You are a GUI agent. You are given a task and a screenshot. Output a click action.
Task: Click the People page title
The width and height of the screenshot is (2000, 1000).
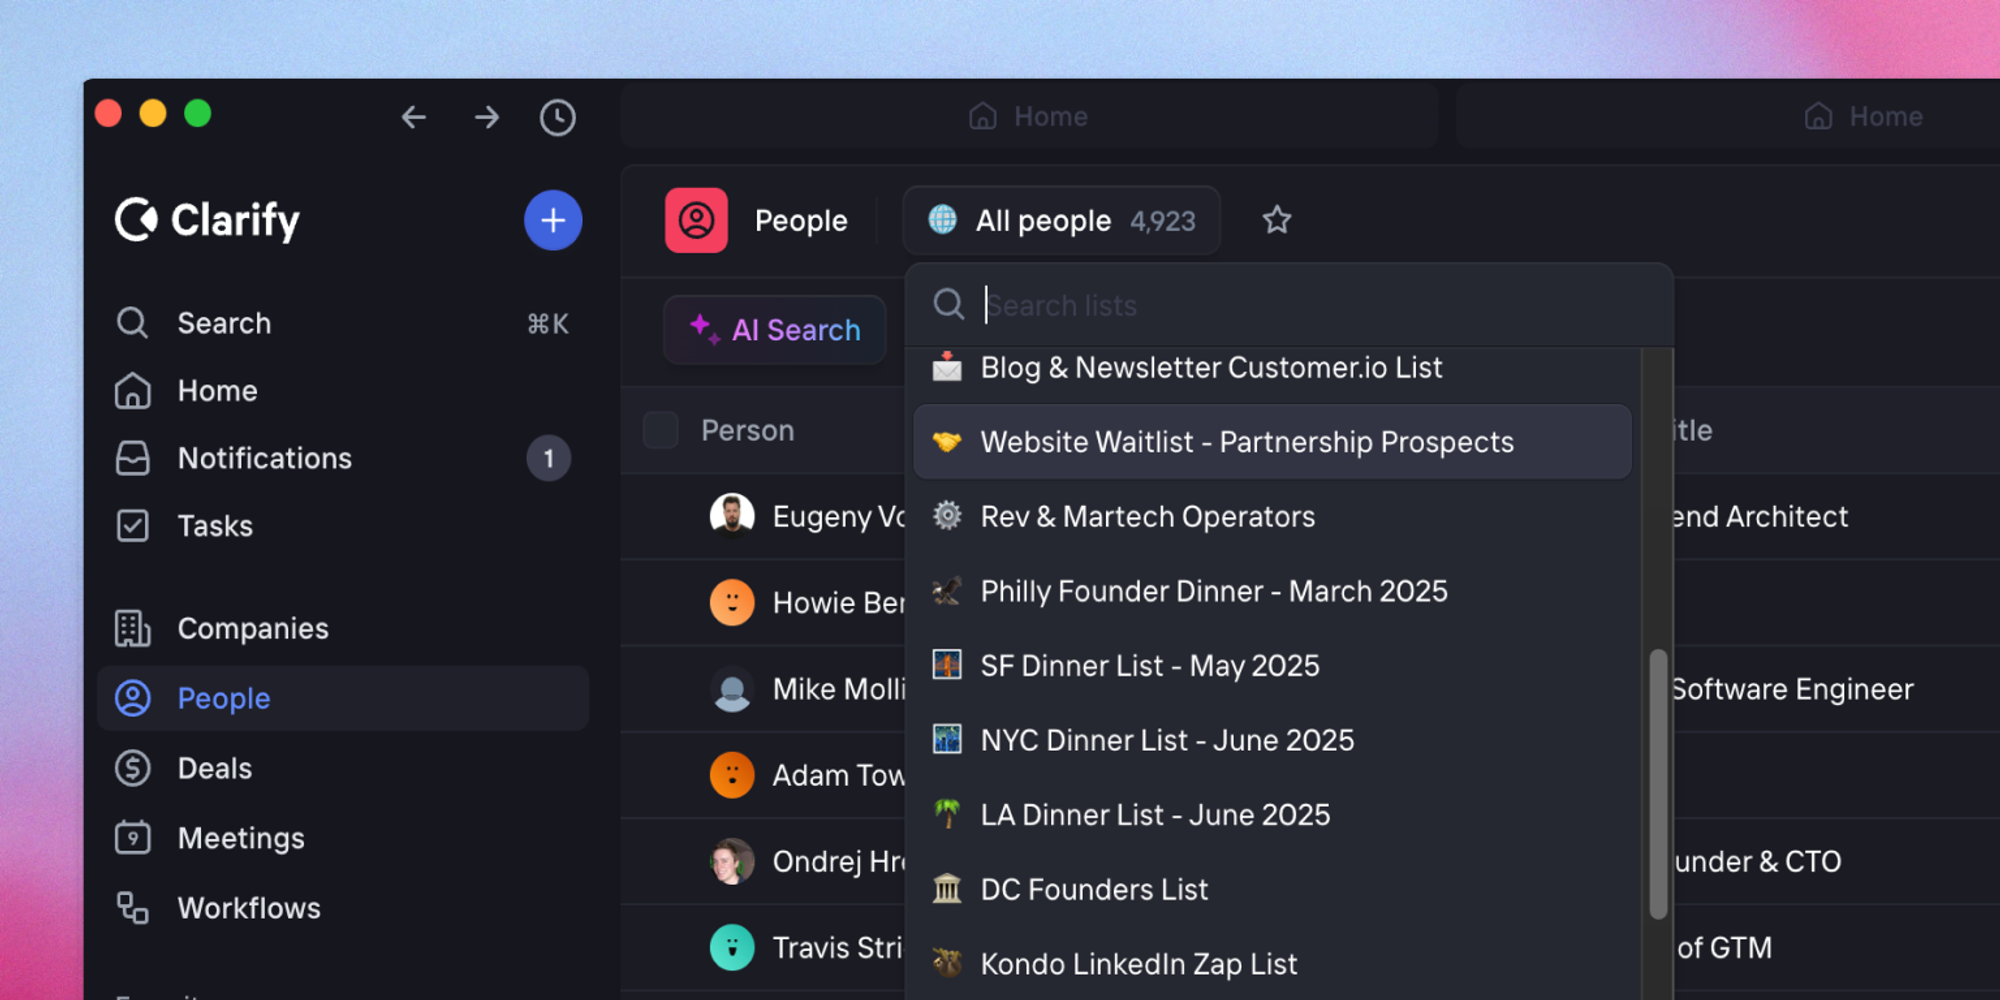[x=801, y=220]
